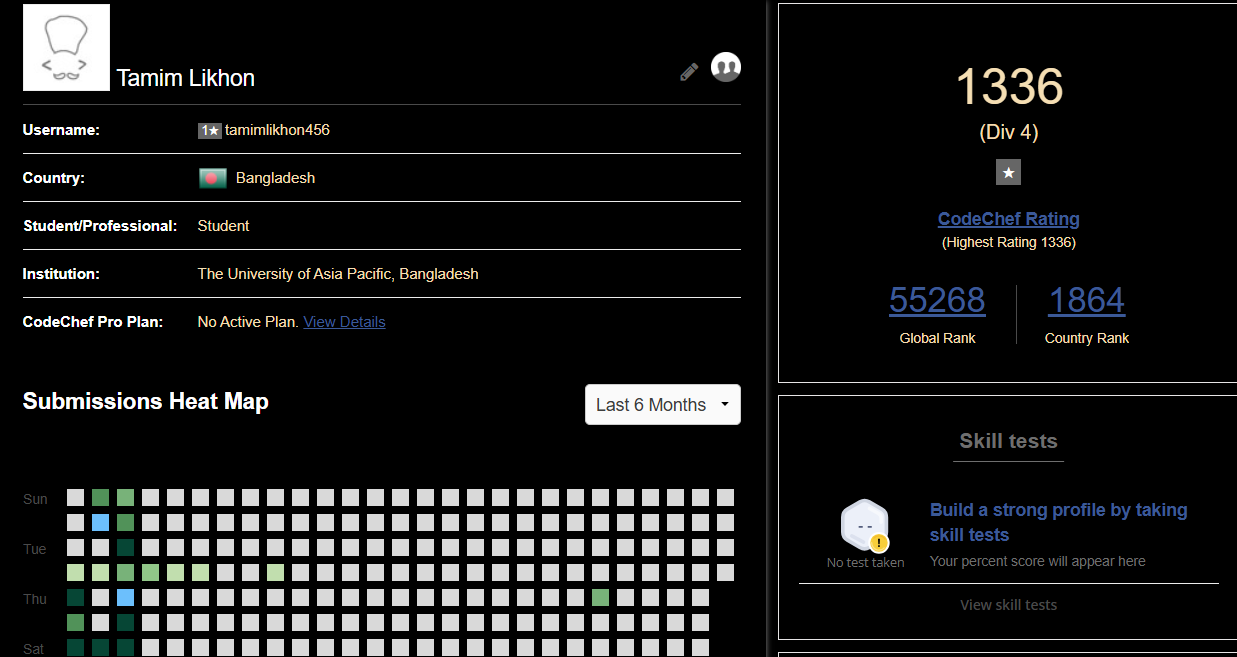Viewport: 1237px width, 657px height.
Task: Select the Skill tests heading tab
Action: coord(1008,441)
